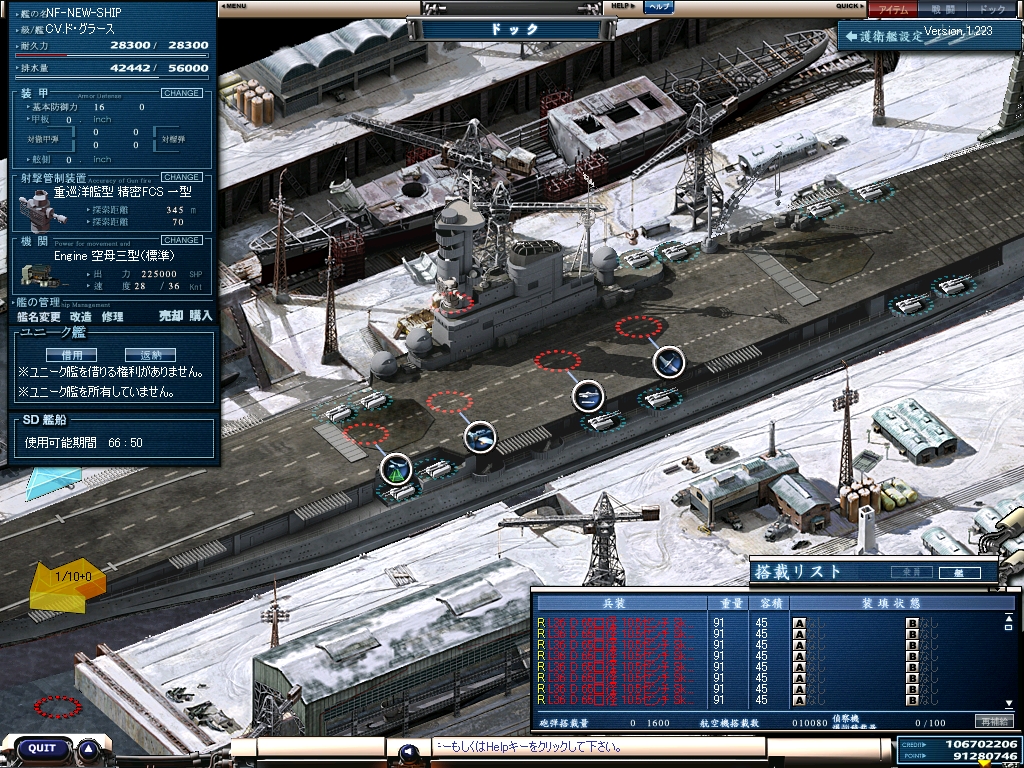The height and width of the screenshot is (768, 1024).
Task: Select the aircraft slot icon nearest the crane
Action: click(x=669, y=362)
